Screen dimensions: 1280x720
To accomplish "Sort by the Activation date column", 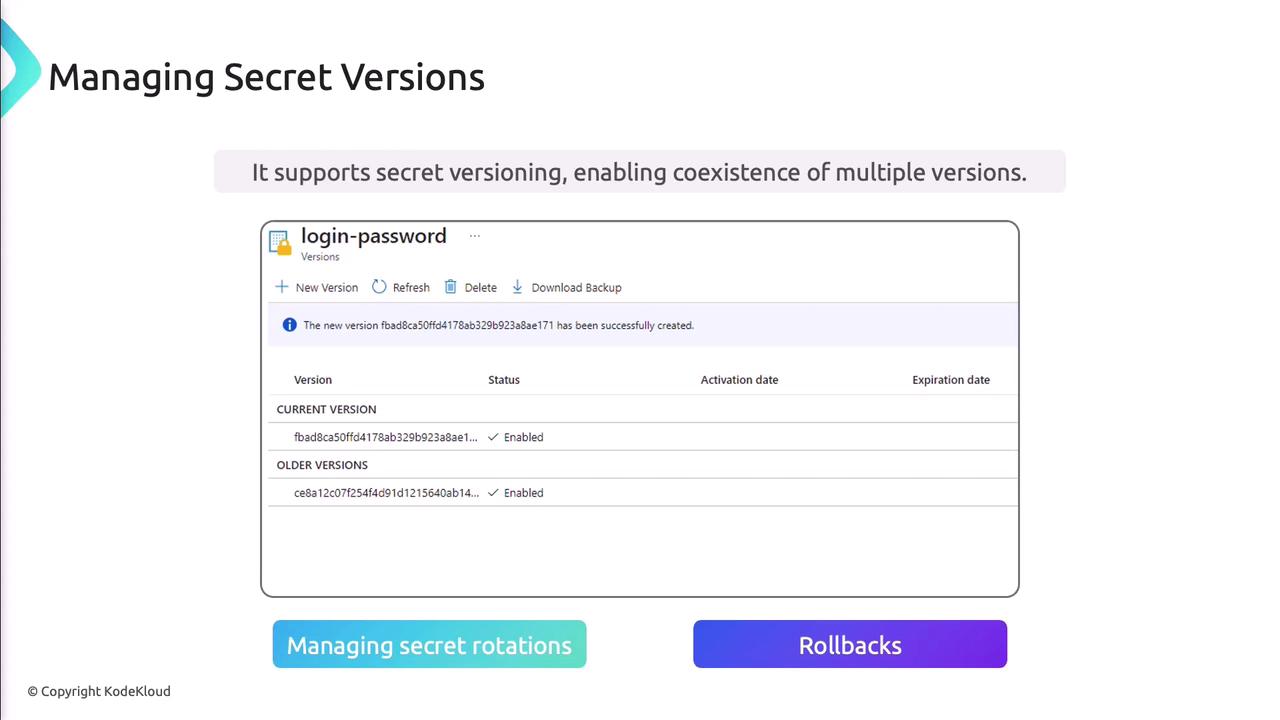I will (x=739, y=380).
